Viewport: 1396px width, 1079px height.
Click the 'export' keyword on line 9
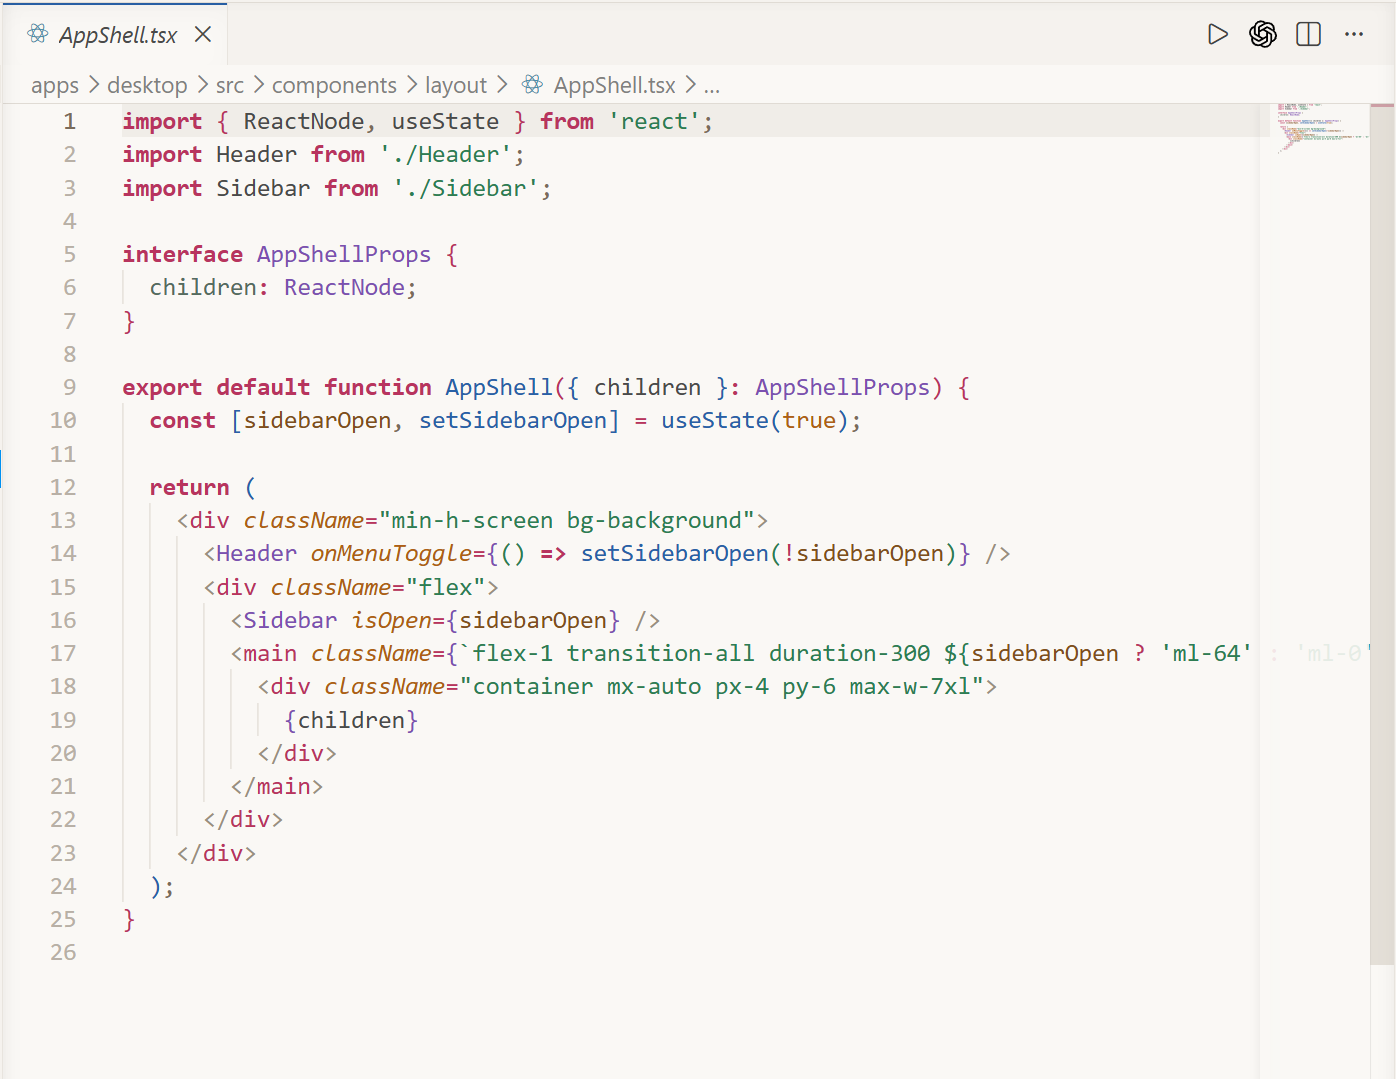[162, 388]
